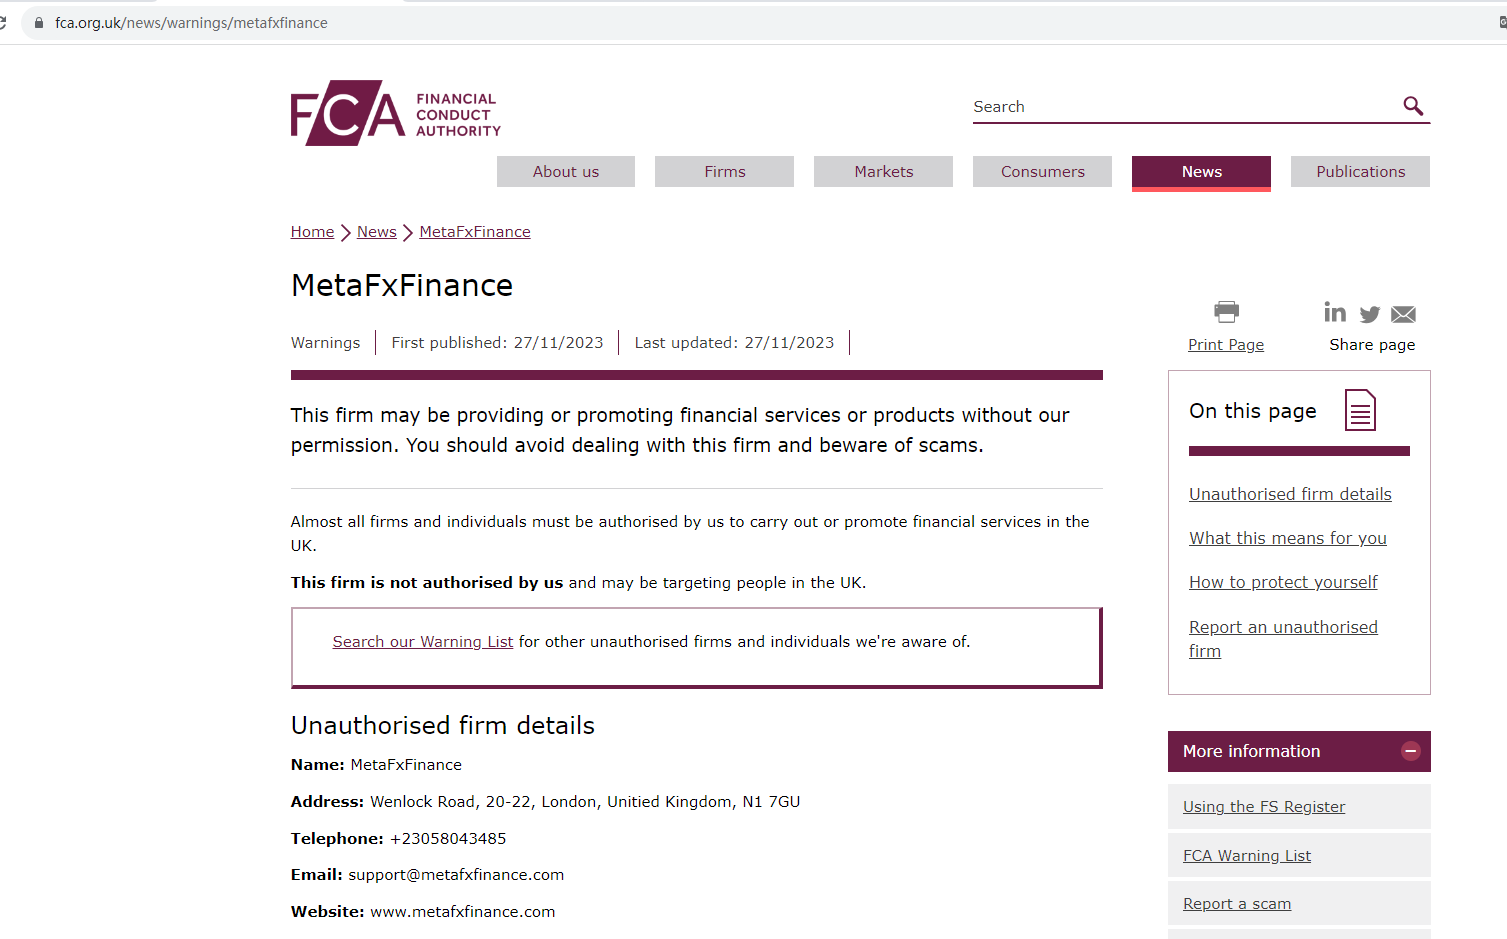Screen dimensions: 1507x939
Task: Click the padlock site info icon
Action: (39, 22)
